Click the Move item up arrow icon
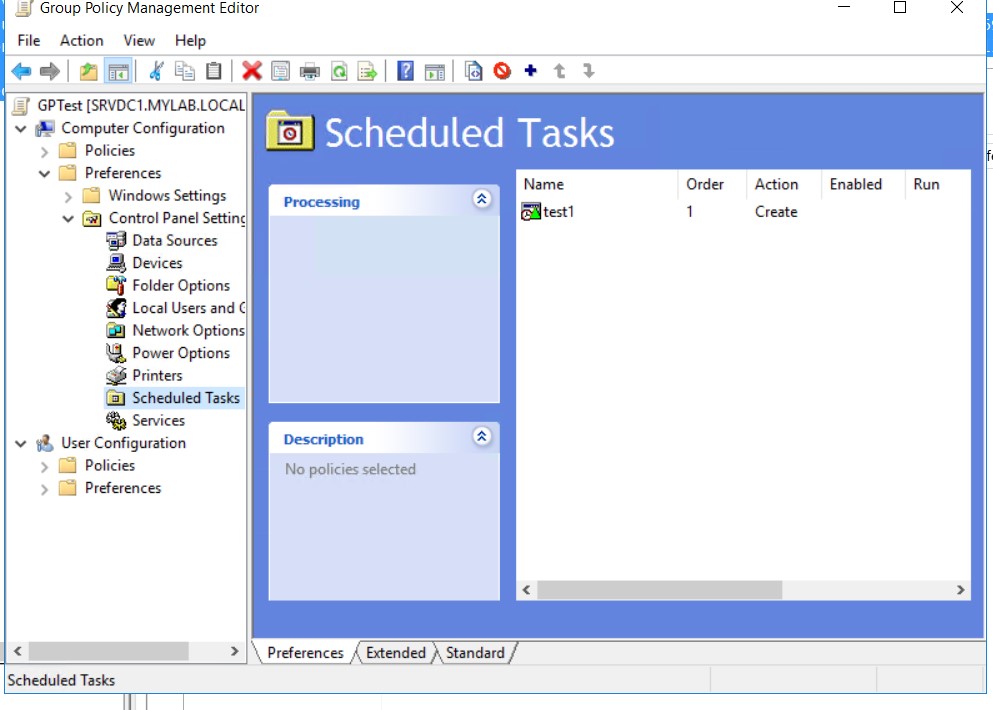The width and height of the screenshot is (993, 710). tap(560, 71)
